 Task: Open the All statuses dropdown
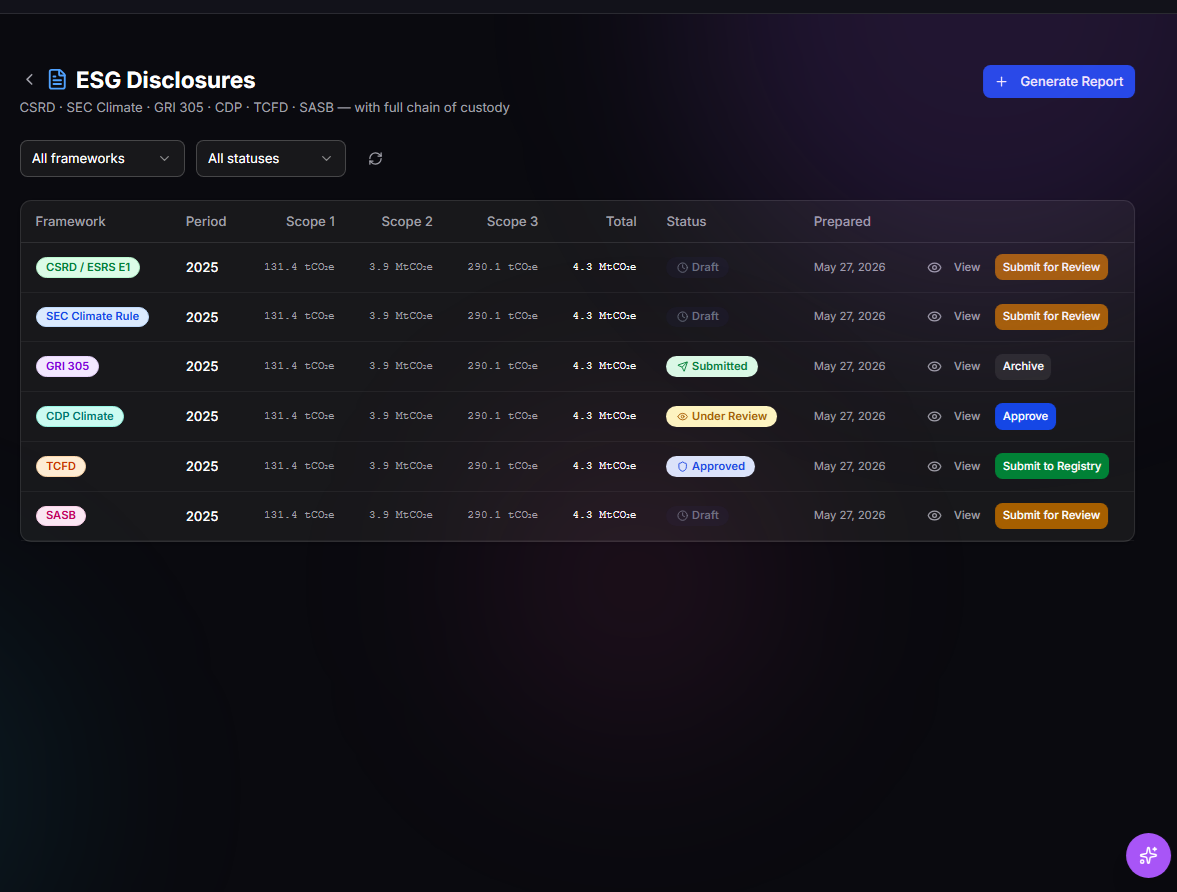pos(270,158)
